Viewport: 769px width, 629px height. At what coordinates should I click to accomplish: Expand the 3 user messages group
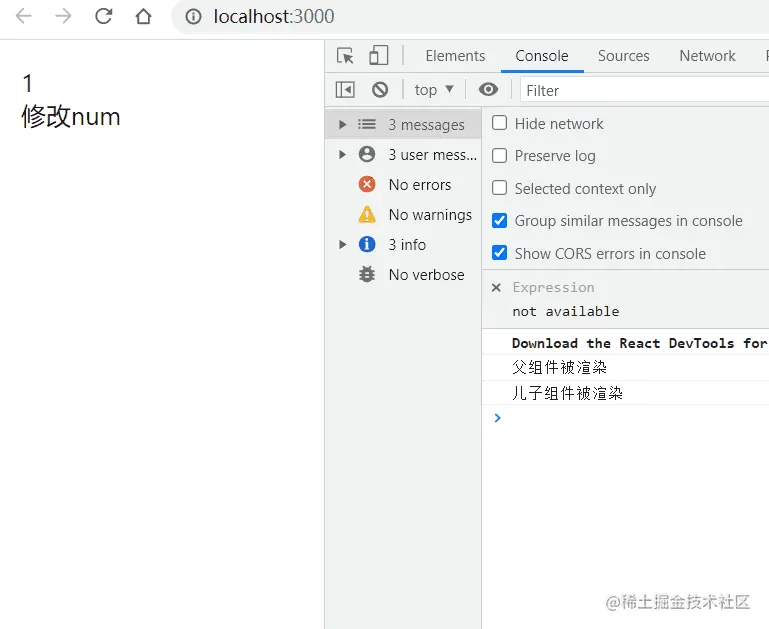(x=342, y=154)
